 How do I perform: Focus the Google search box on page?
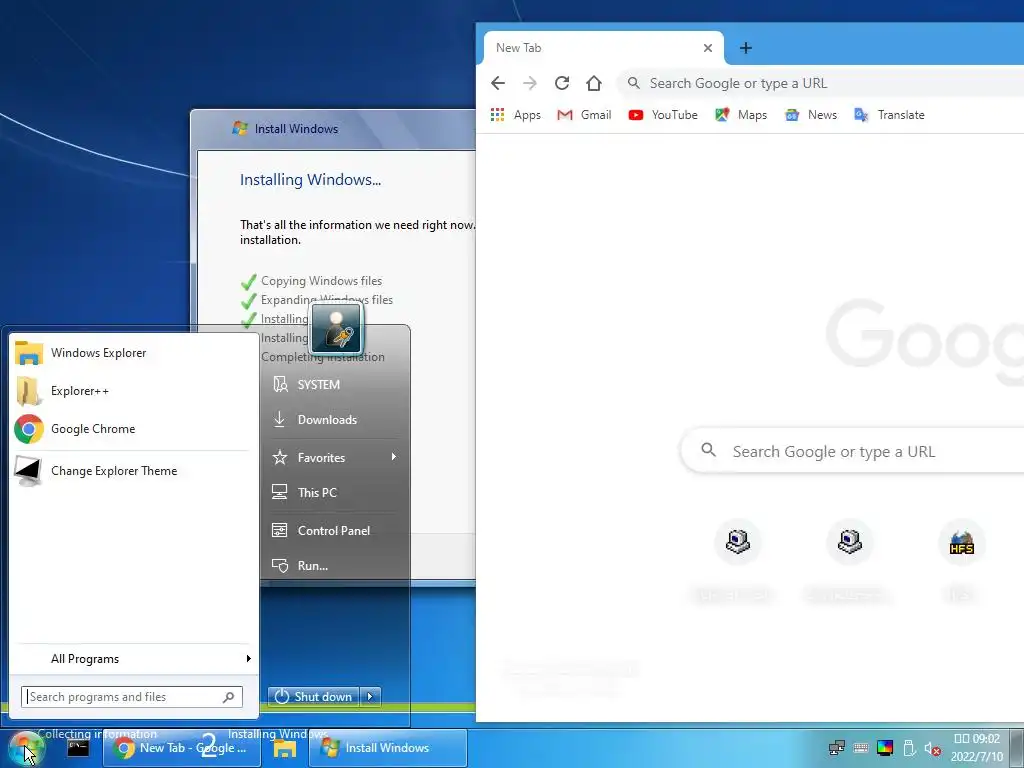point(852,451)
